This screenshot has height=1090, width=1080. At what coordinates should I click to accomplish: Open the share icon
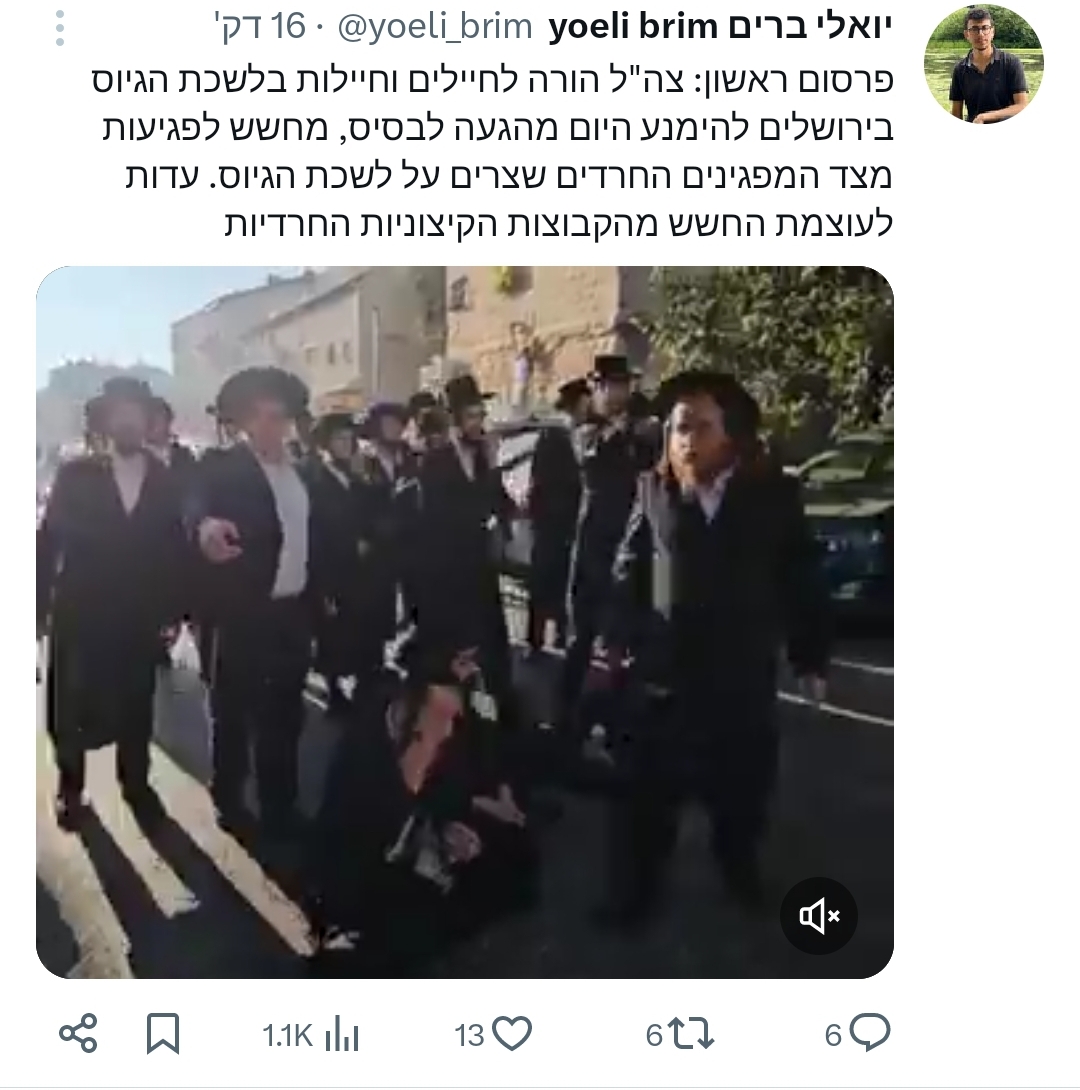click(x=78, y=1033)
